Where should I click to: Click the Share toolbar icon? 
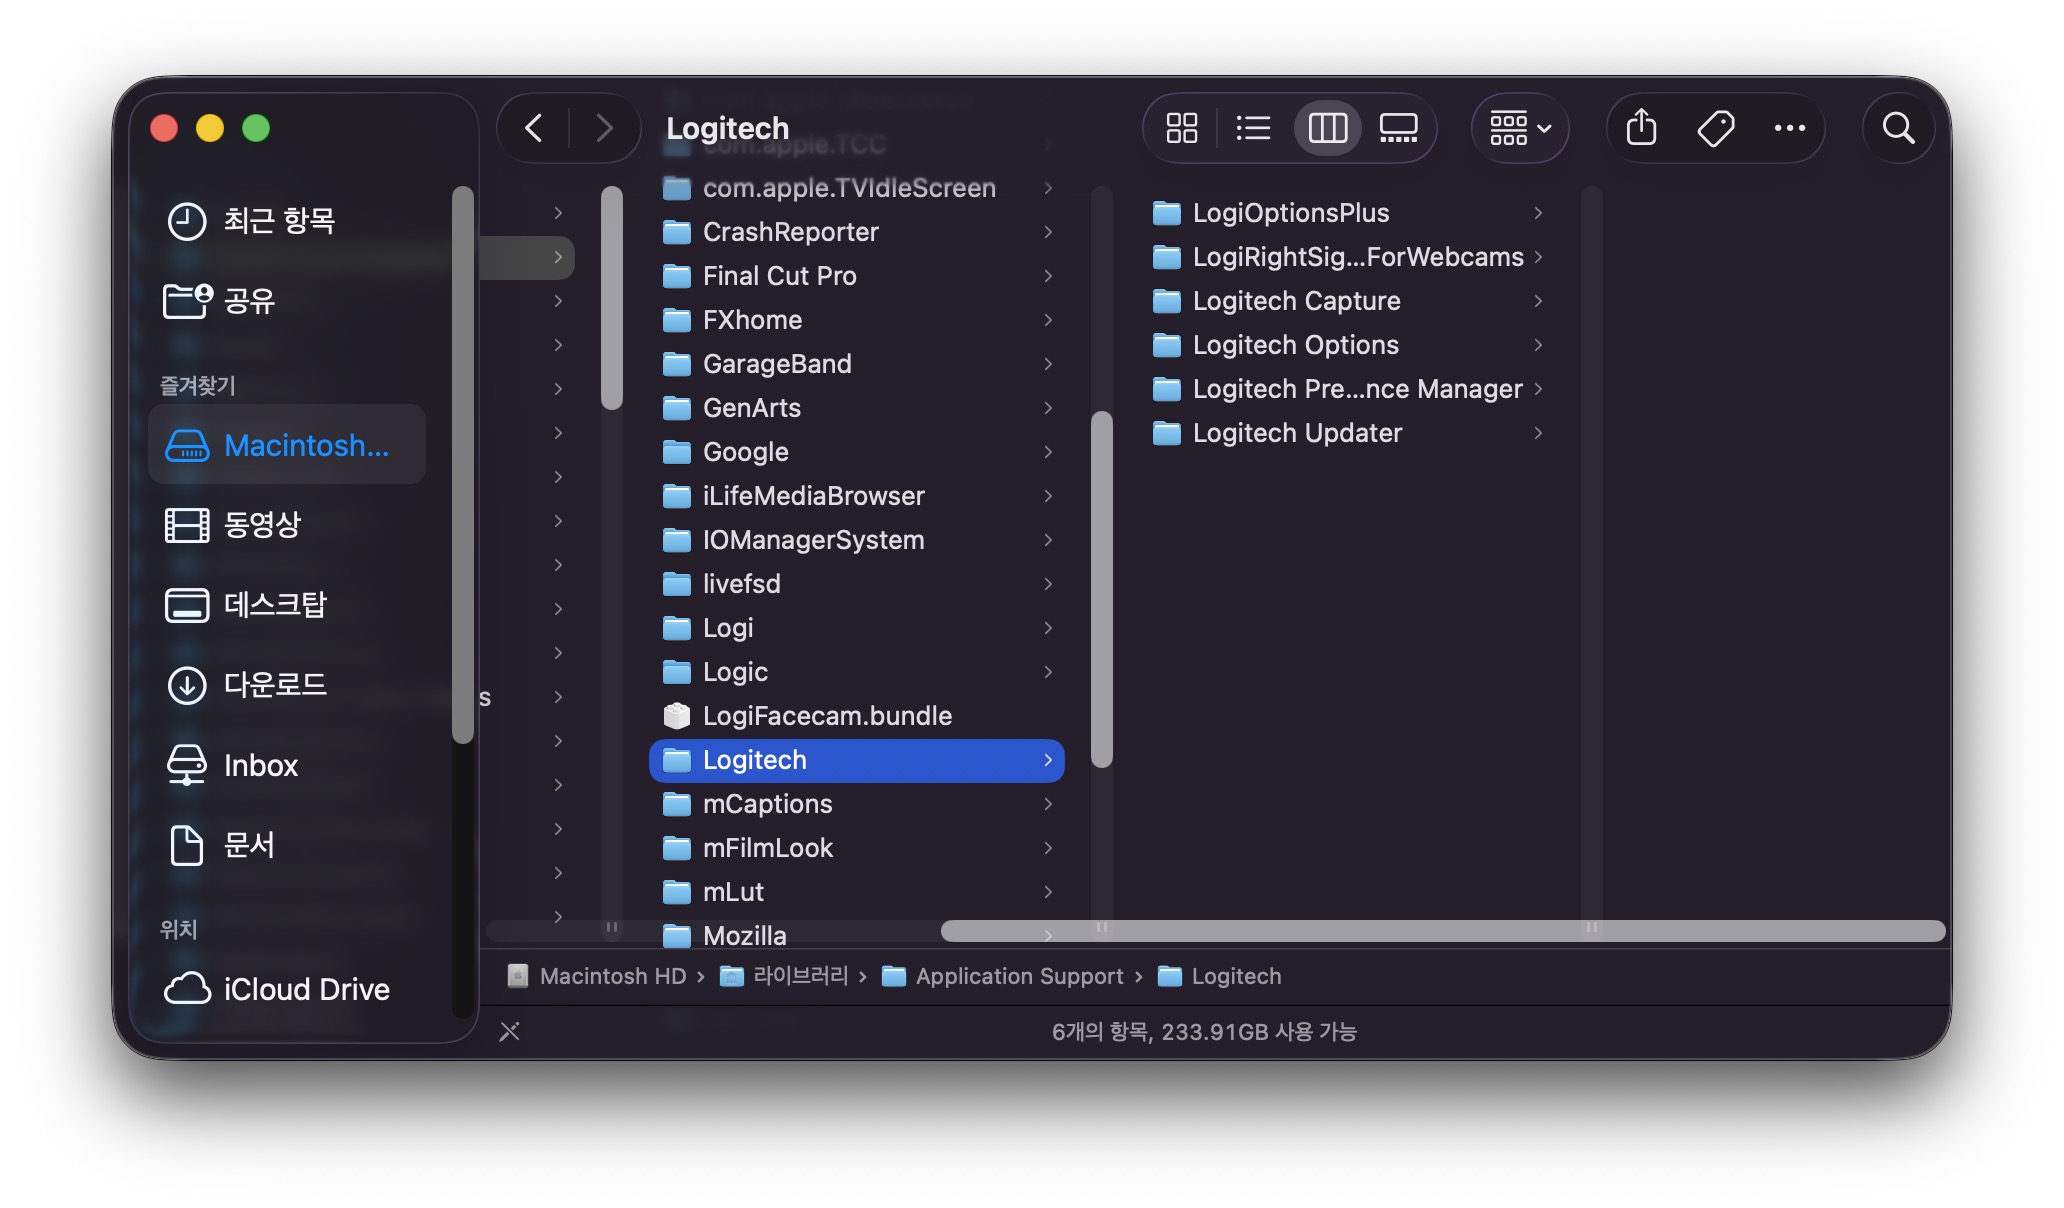1641,128
